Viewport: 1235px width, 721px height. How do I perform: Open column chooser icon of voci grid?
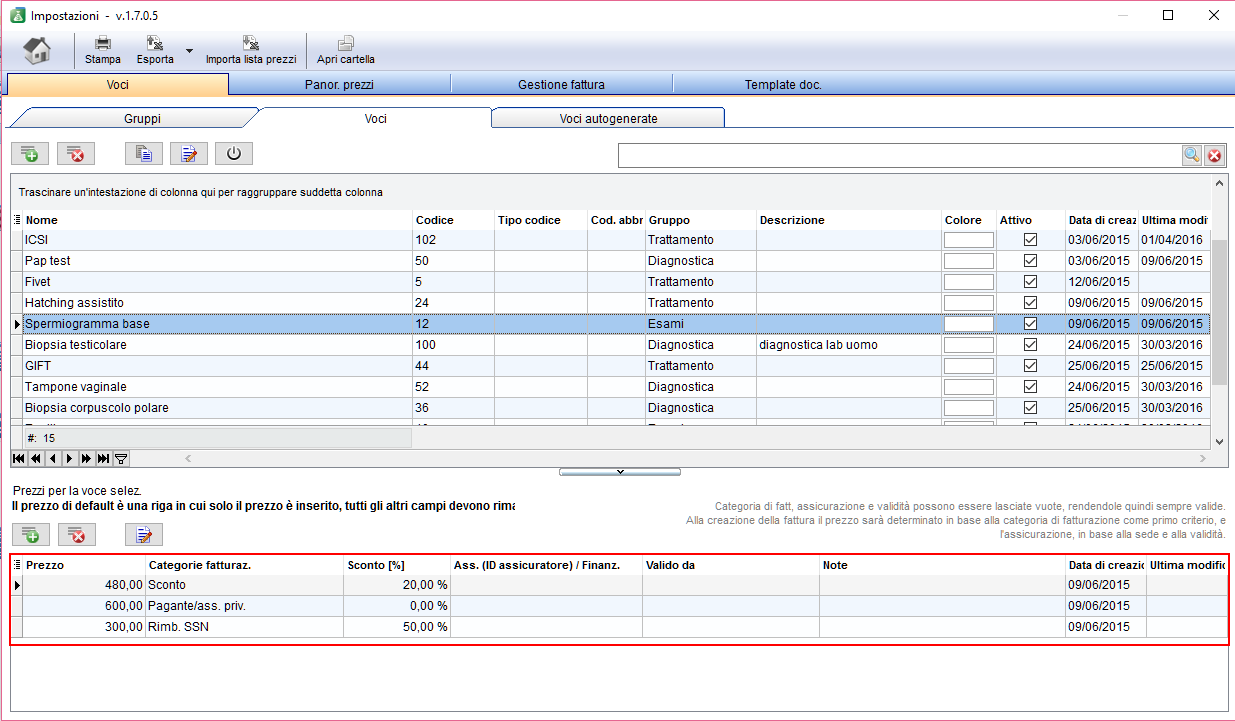(16, 220)
